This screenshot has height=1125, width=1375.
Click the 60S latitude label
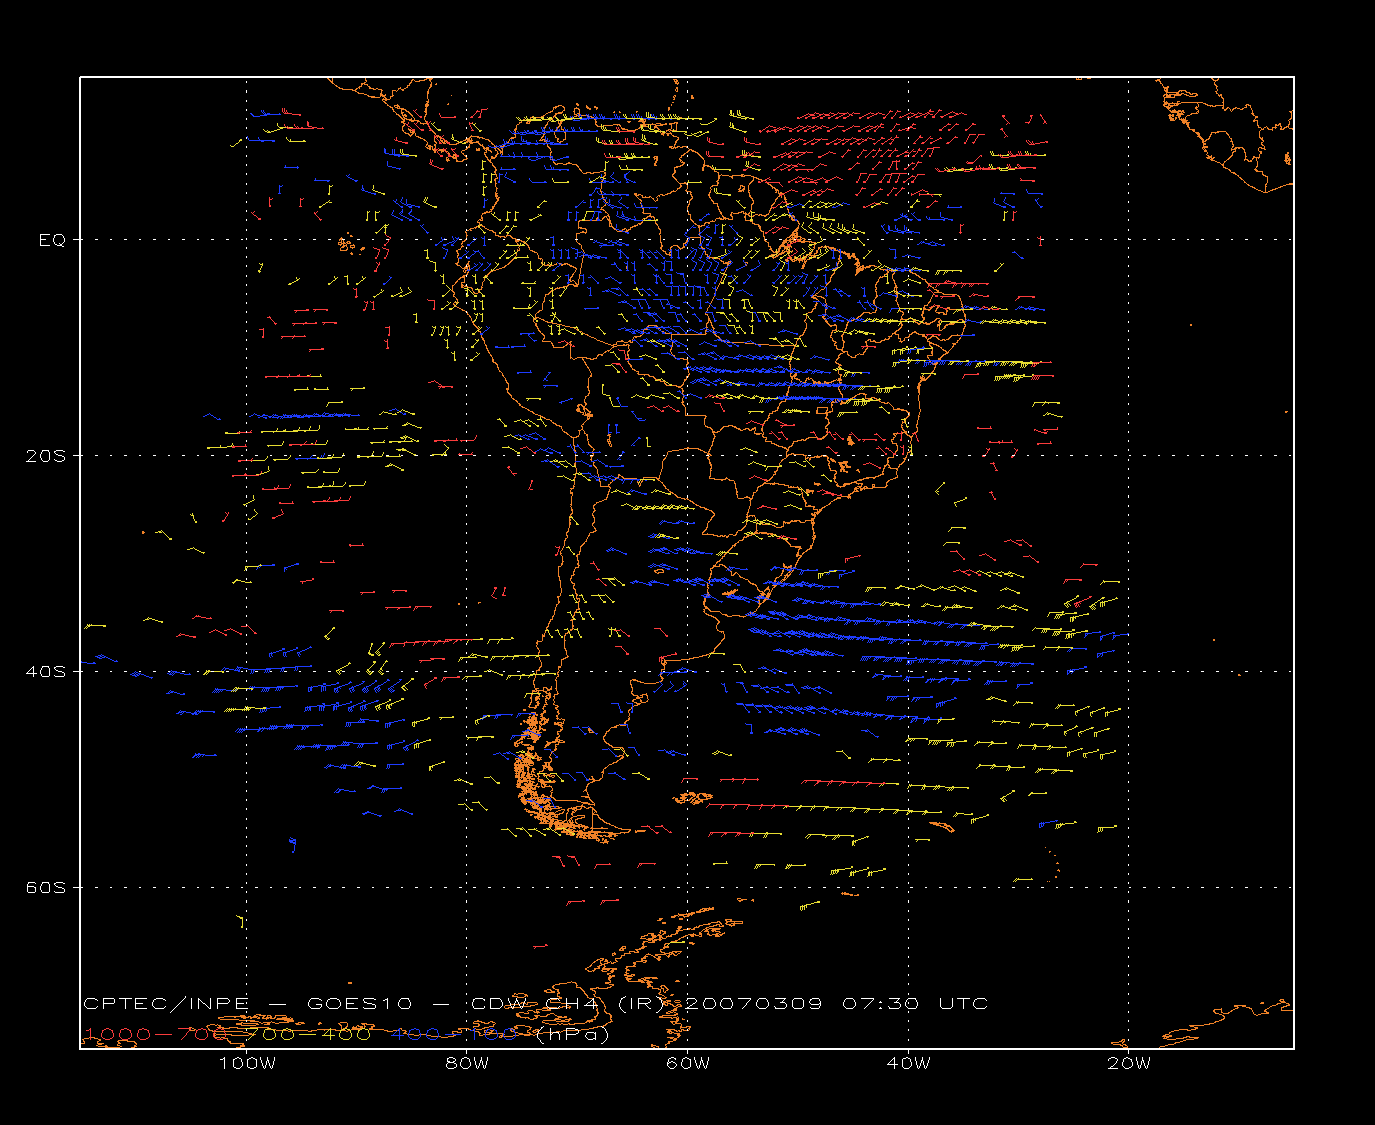click(45, 888)
